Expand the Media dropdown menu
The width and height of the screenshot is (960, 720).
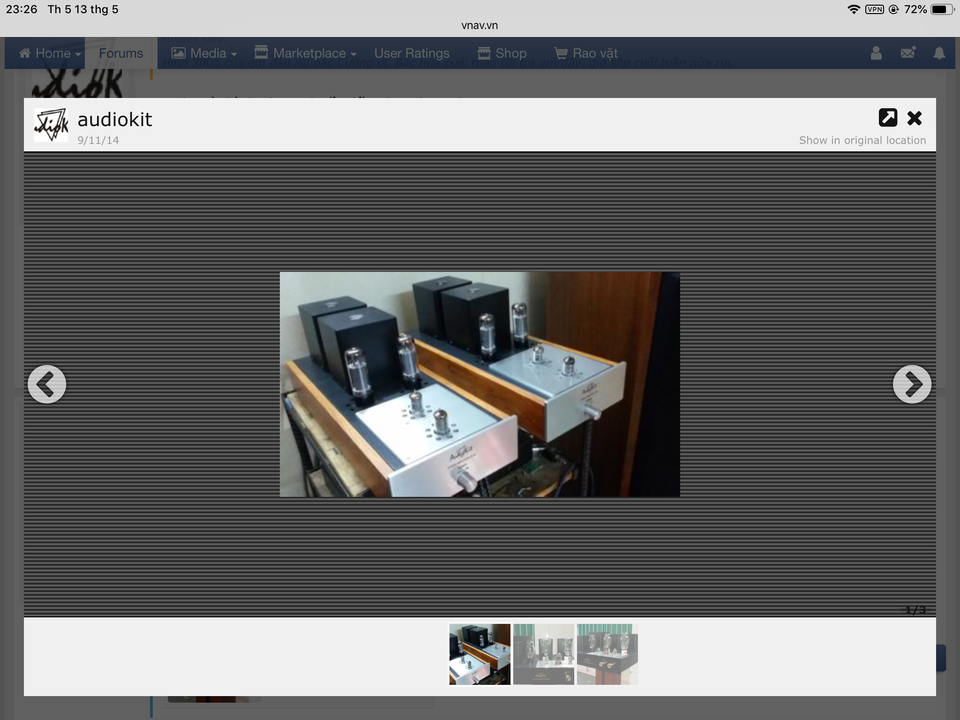tap(204, 53)
